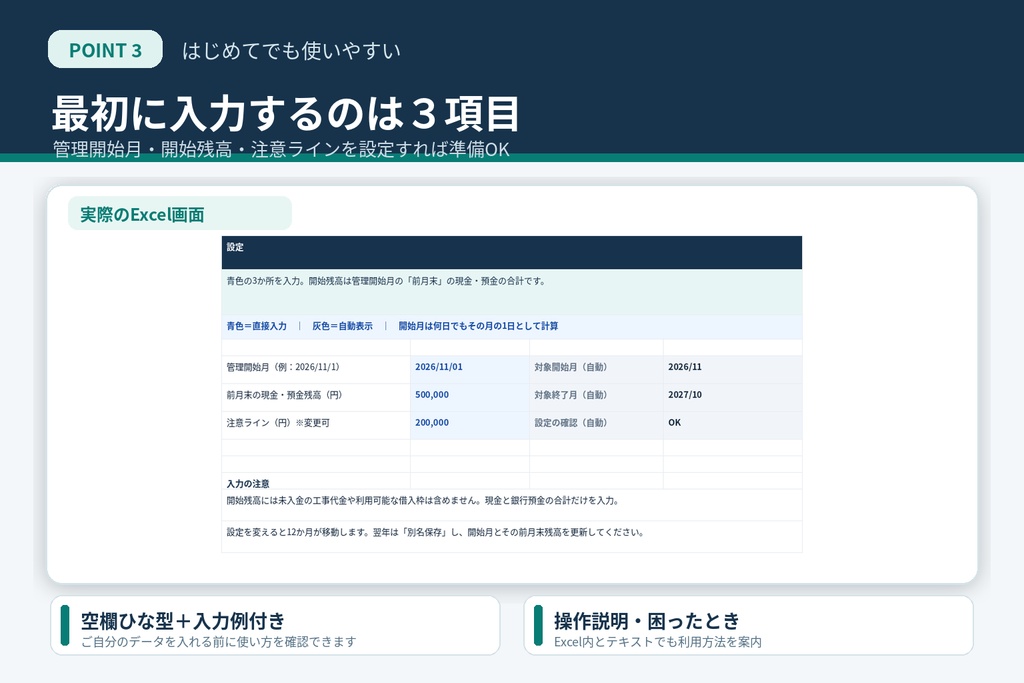1024x683 pixels.
Task: Click the 青色＝直接入力 legend text
Action: click(257, 326)
